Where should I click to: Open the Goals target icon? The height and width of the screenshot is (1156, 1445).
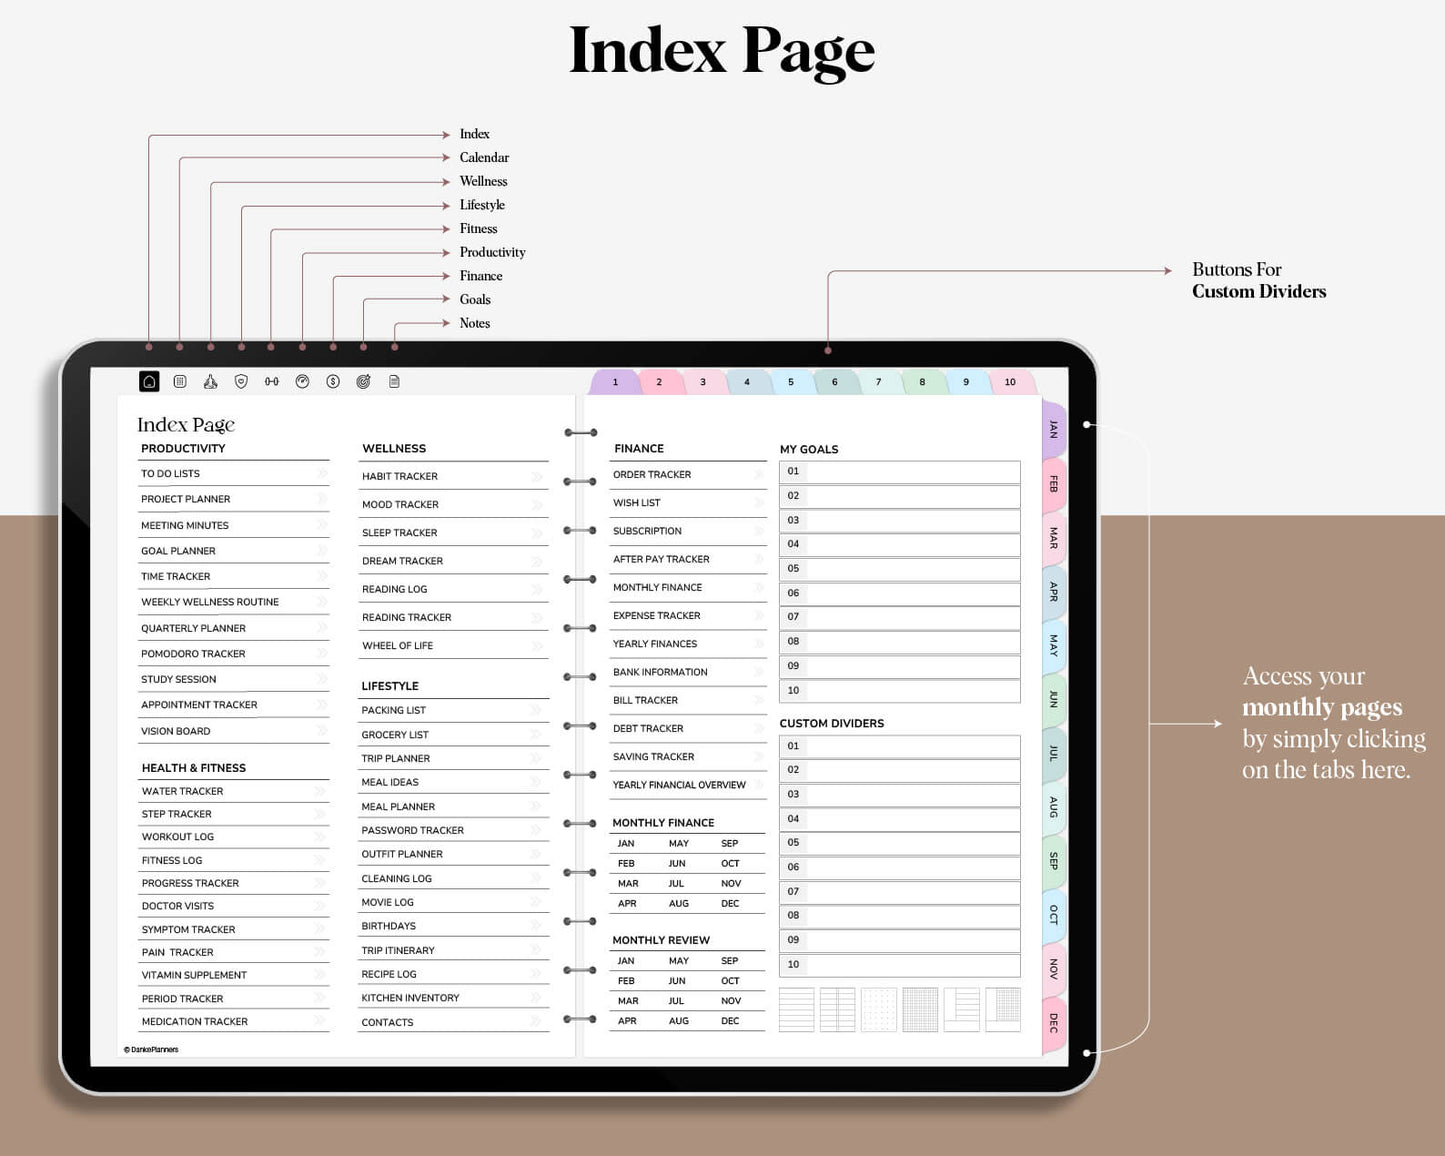[363, 381]
